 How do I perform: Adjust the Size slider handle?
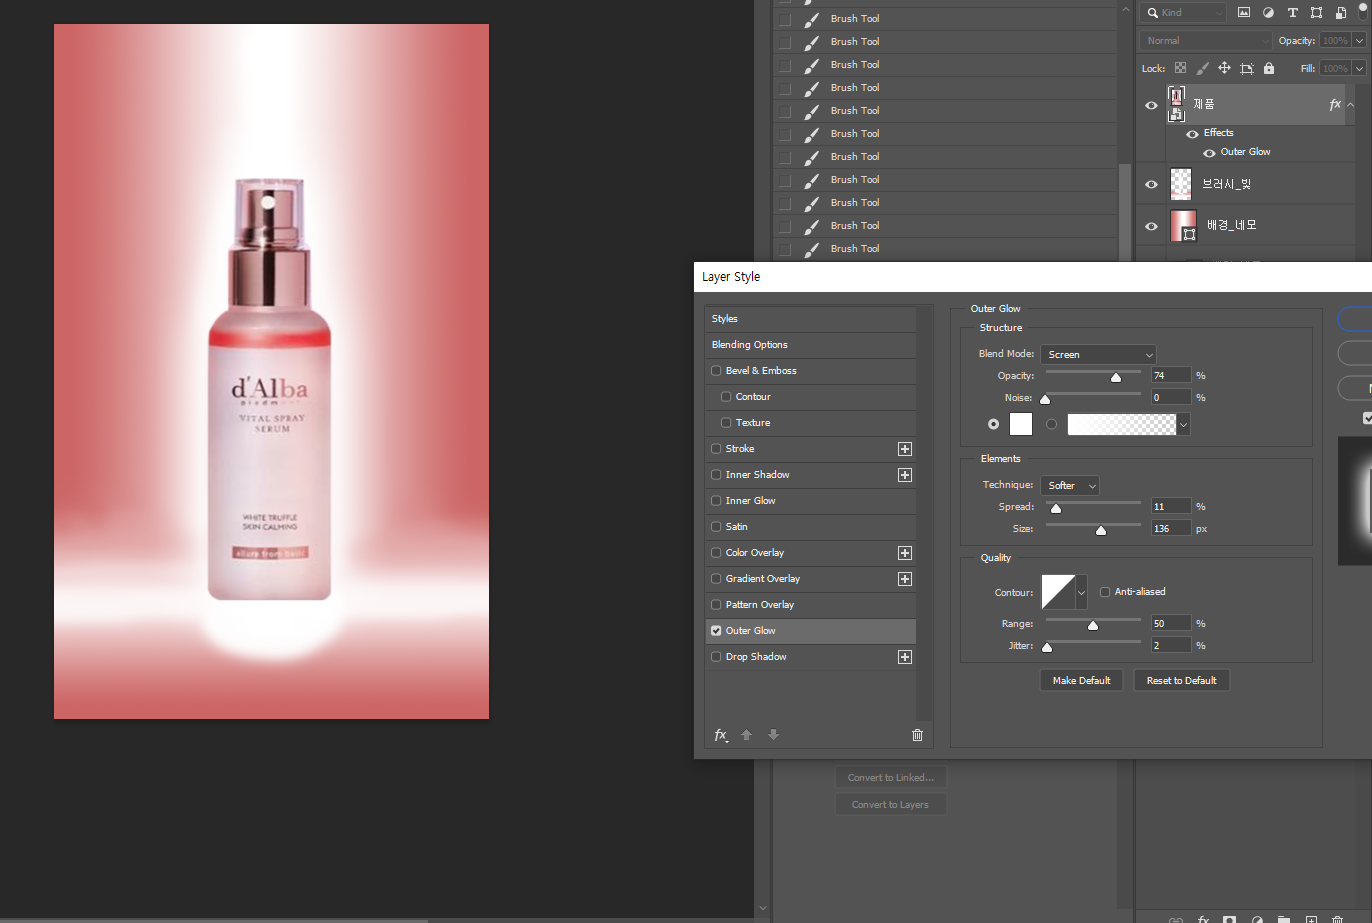[x=1101, y=530]
